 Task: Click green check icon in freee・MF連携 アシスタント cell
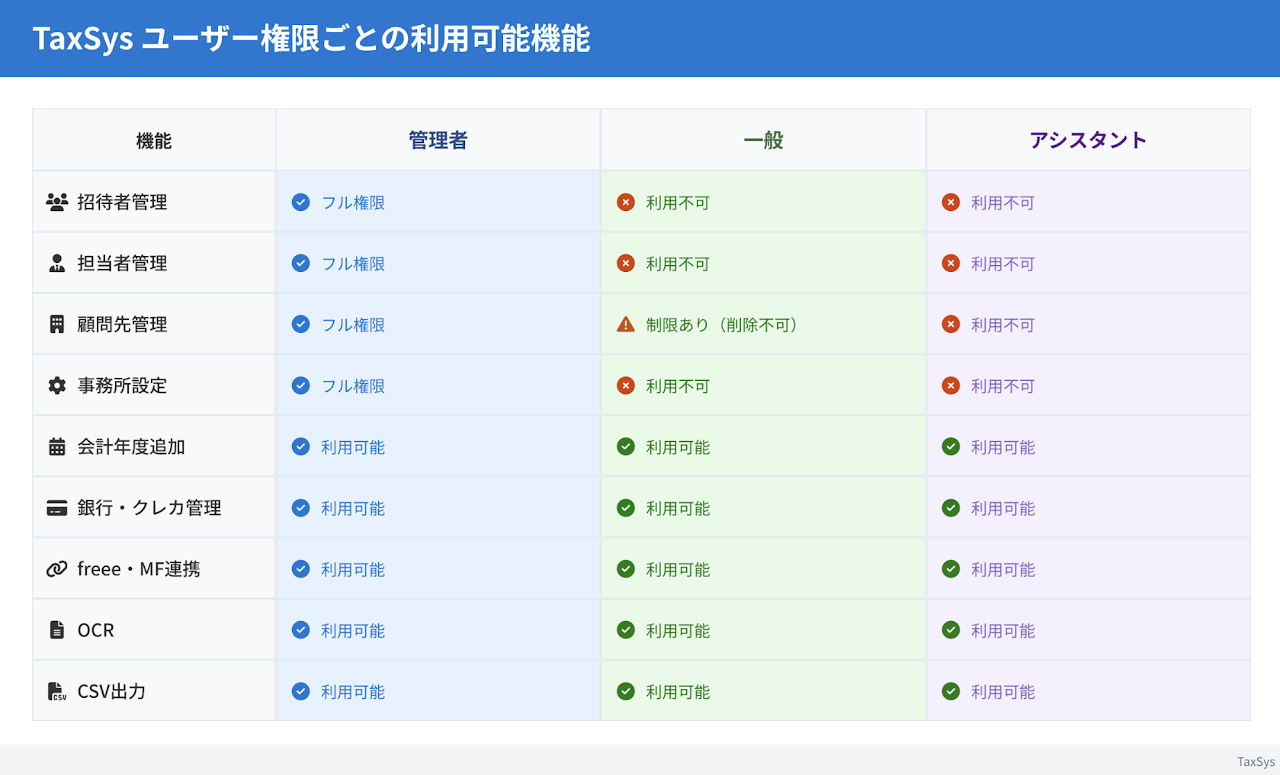tap(951, 569)
